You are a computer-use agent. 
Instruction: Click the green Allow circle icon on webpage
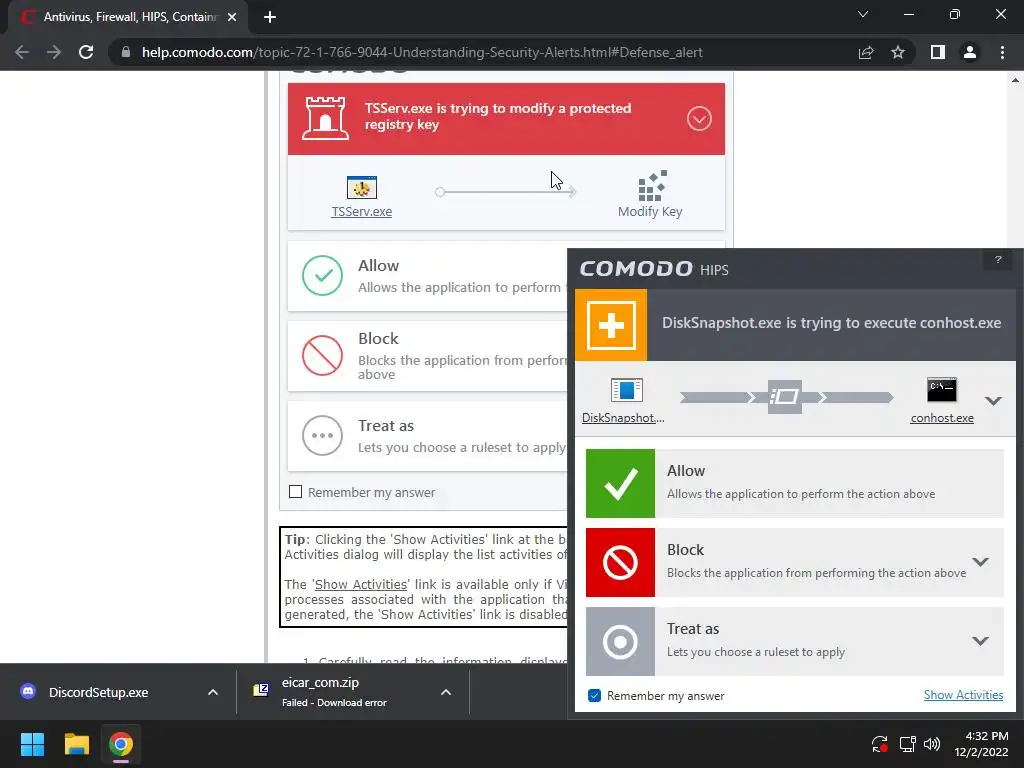coord(323,276)
